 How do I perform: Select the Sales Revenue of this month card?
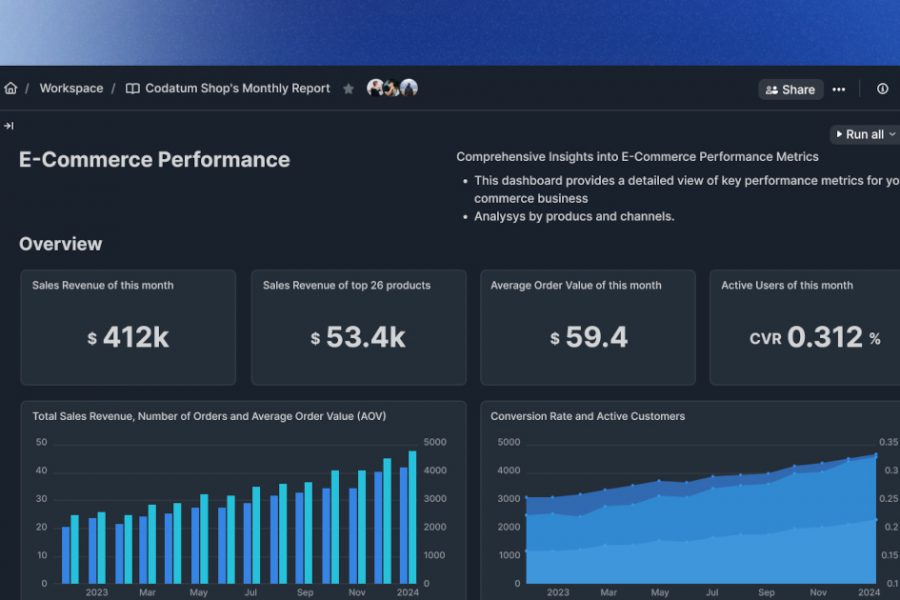point(128,327)
